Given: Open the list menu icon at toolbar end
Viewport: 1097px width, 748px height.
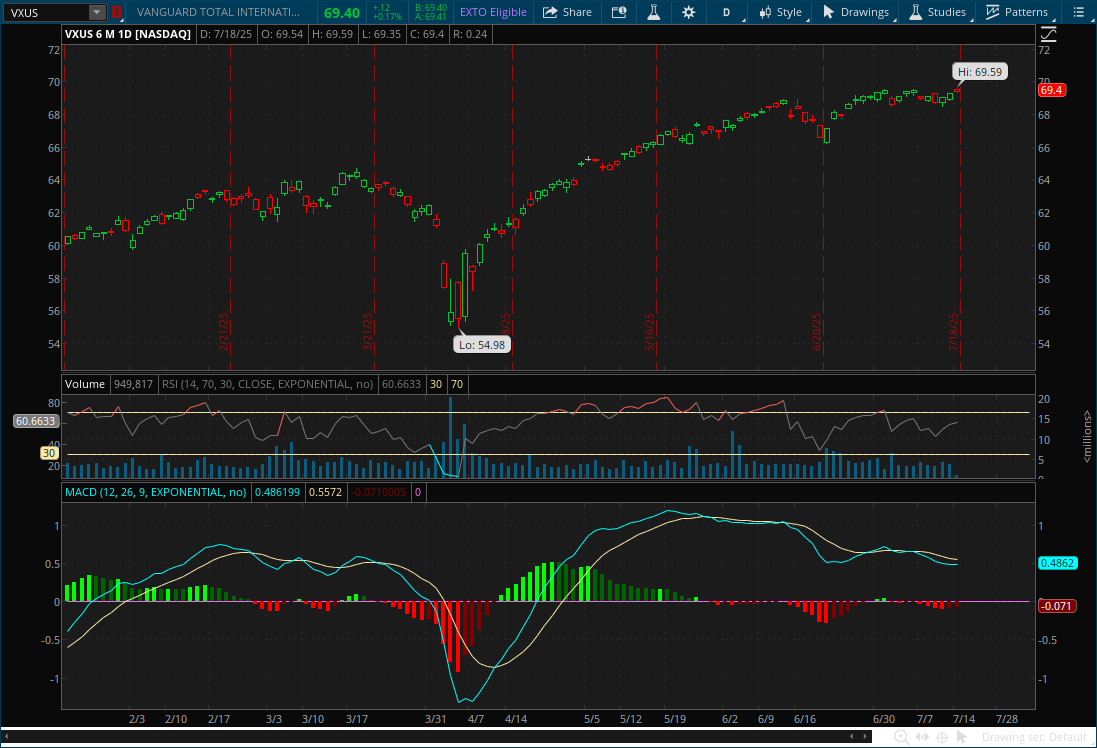Looking at the screenshot, I should click(x=1078, y=12).
